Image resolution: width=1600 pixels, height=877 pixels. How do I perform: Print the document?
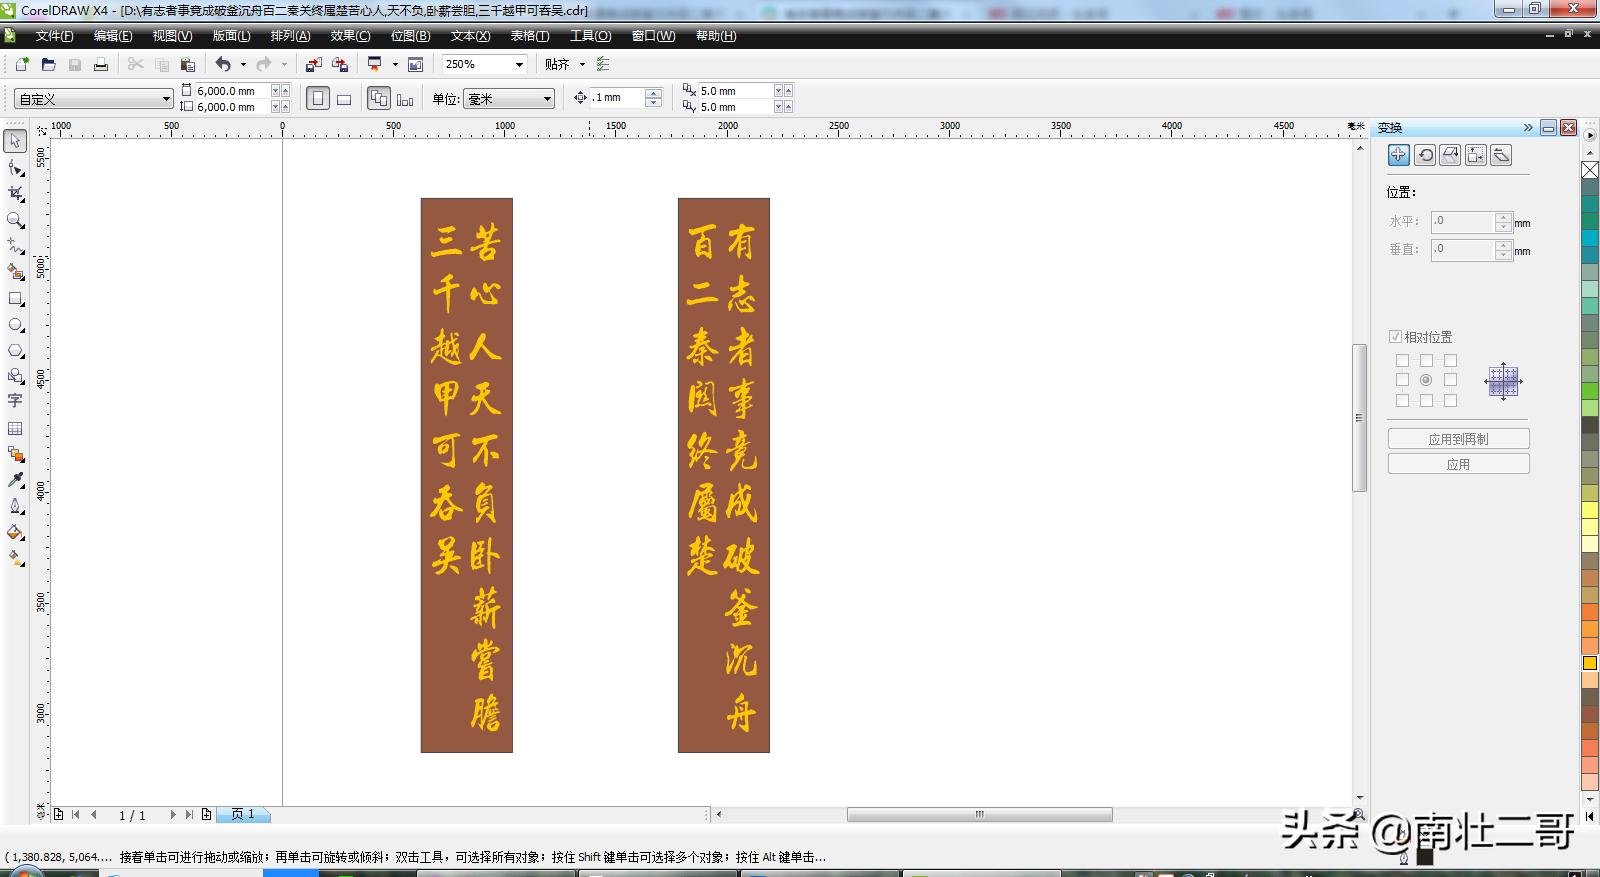(x=100, y=64)
